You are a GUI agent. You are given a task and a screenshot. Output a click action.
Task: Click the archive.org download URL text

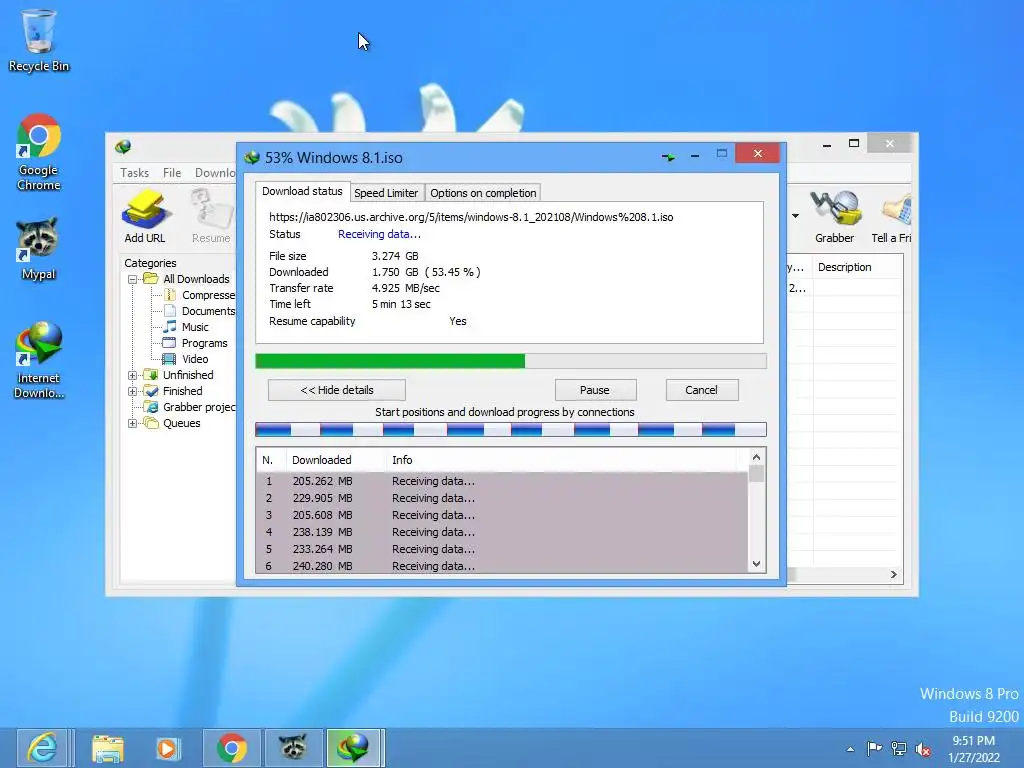tap(471, 217)
